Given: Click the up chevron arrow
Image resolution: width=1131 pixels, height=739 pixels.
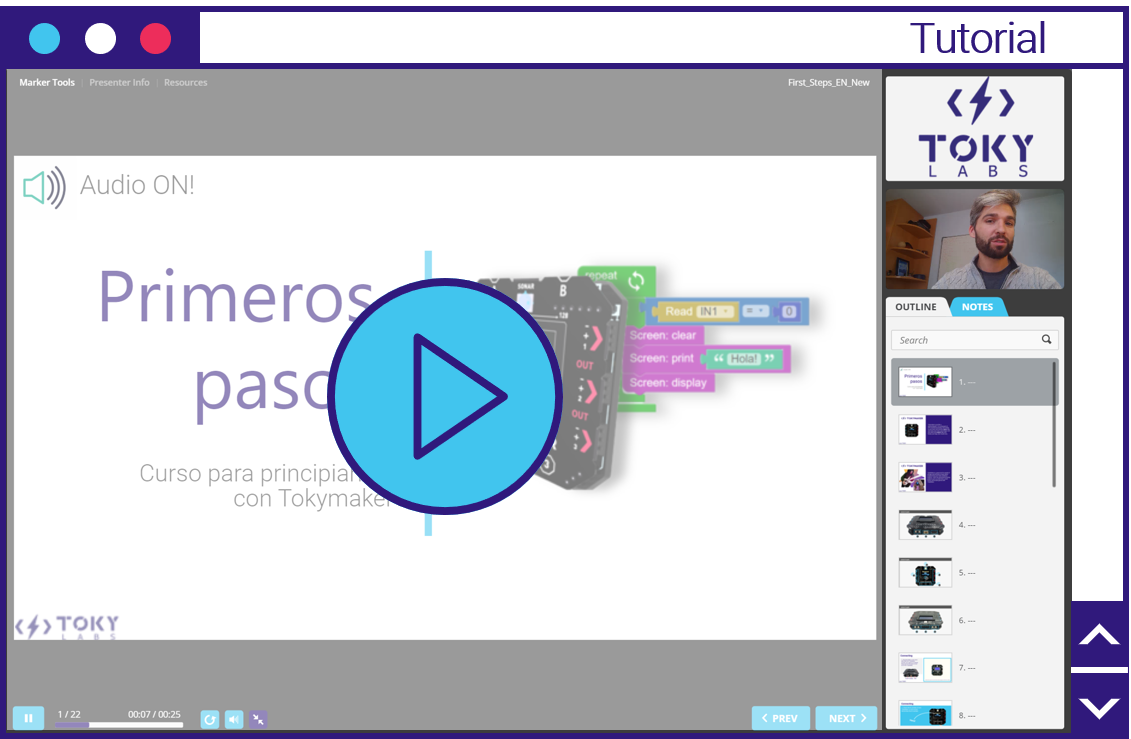Looking at the screenshot, I should tap(1100, 636).
